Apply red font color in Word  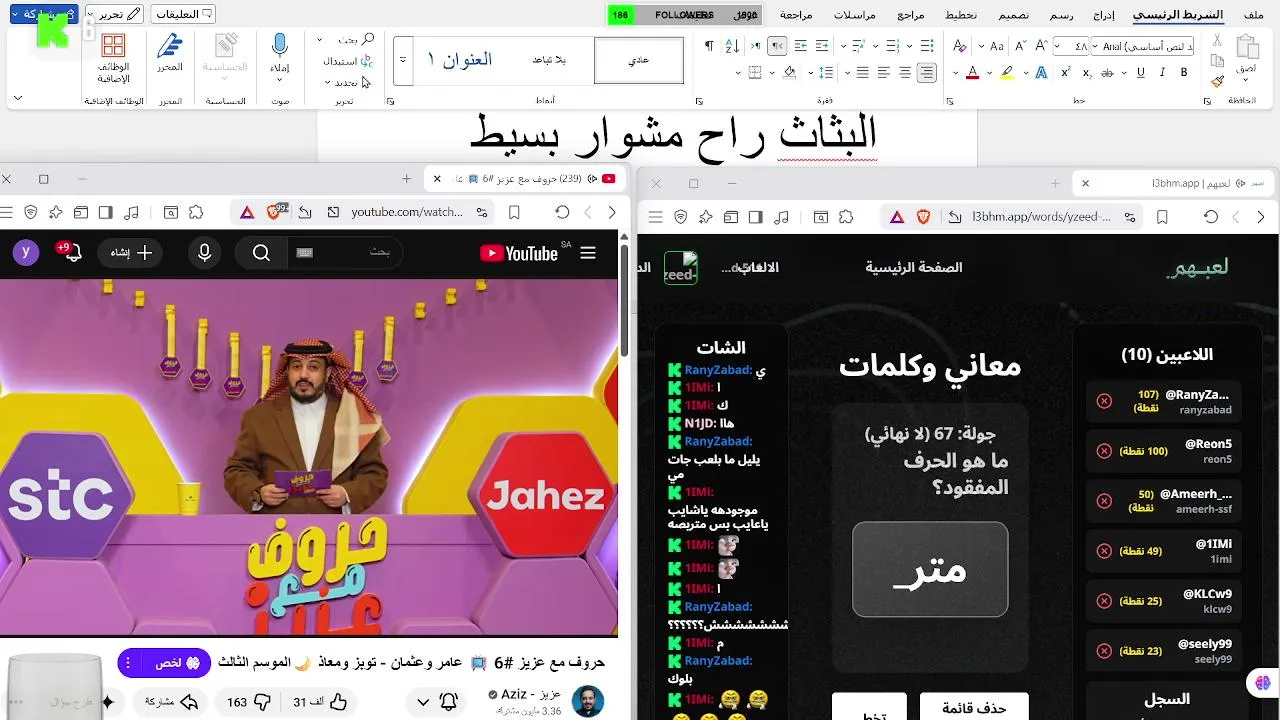click(x=972, y=72)
